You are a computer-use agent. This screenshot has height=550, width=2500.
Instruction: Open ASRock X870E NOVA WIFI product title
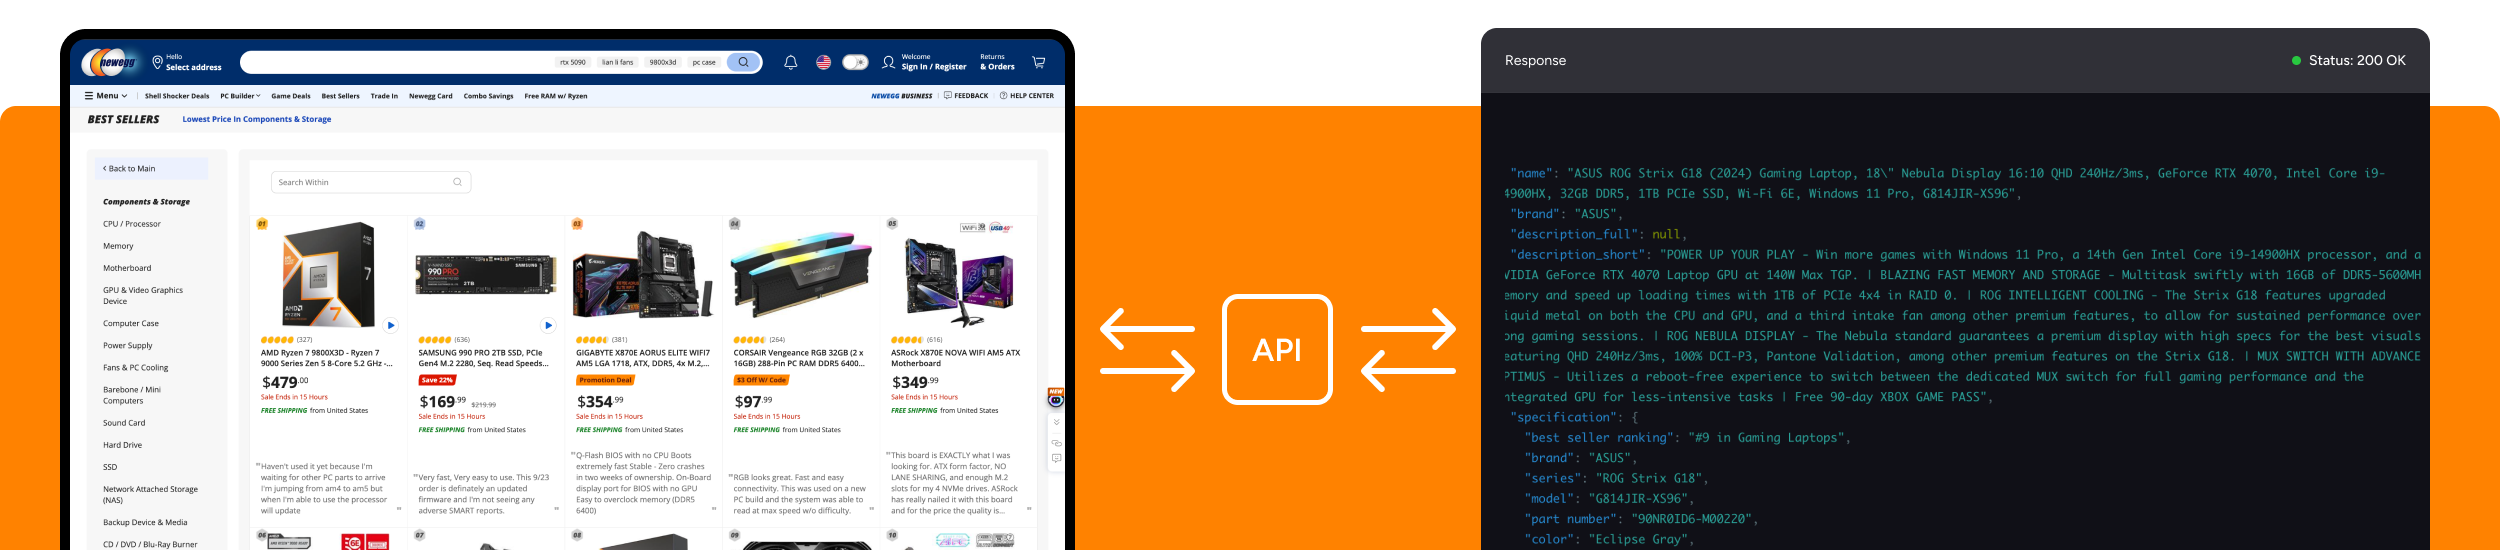pos(956,358)
